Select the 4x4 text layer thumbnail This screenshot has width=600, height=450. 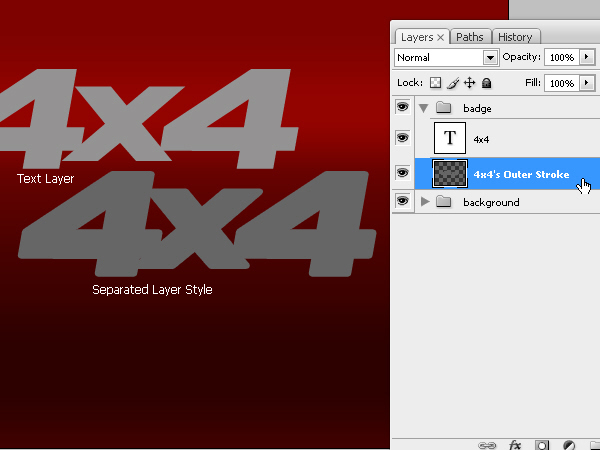pos(449,138)
